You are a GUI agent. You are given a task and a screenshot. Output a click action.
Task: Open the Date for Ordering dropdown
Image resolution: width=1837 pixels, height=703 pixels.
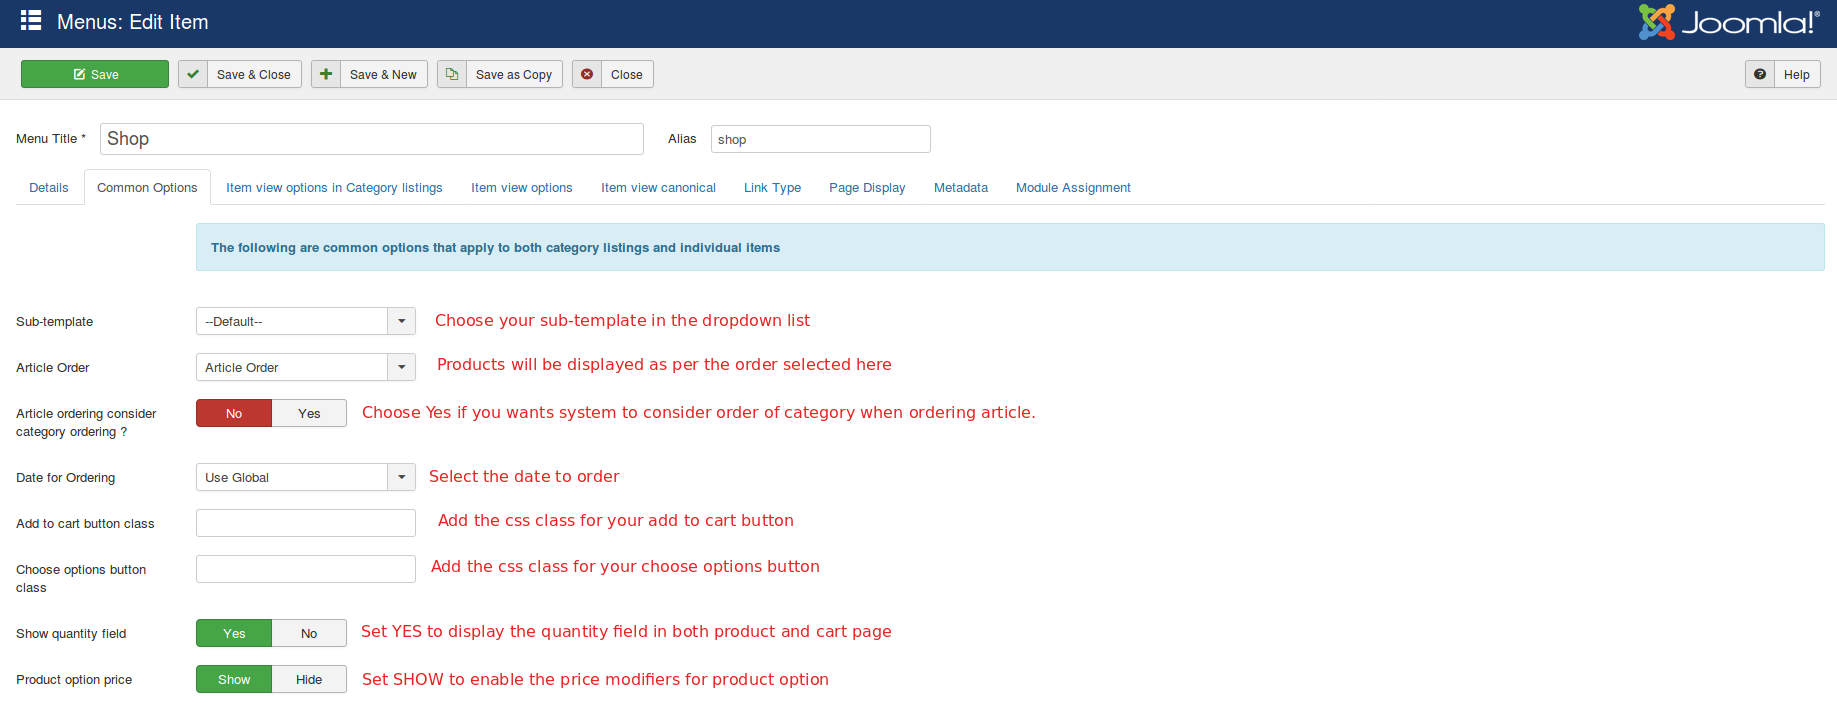point(305,477)
